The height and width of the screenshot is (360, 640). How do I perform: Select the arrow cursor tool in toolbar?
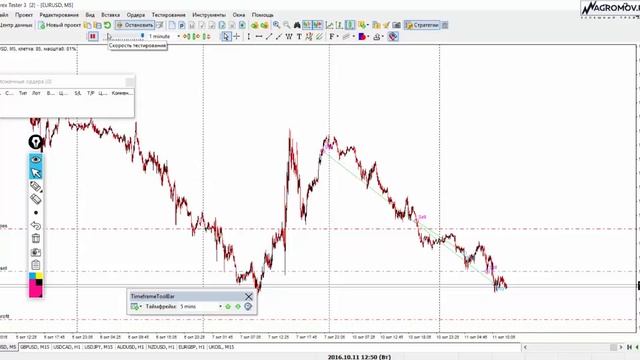coord(226,37)
